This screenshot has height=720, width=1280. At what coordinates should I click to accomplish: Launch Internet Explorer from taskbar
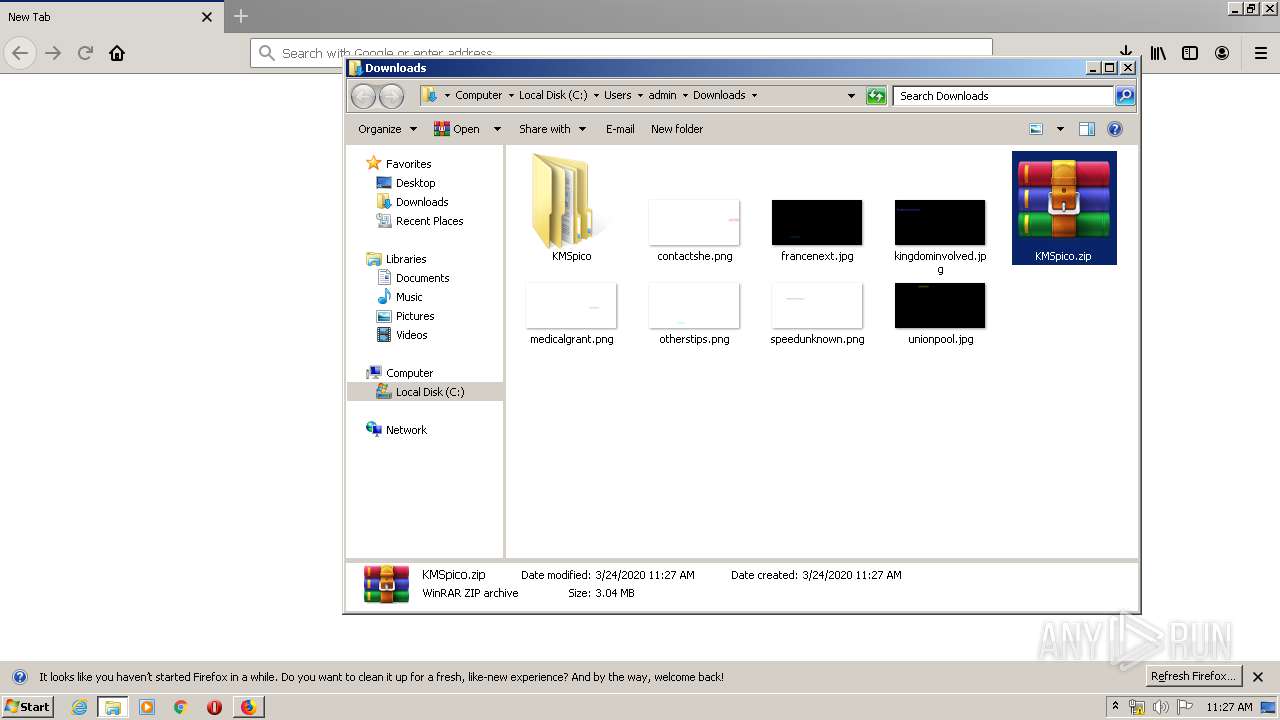tap(79, 707)
